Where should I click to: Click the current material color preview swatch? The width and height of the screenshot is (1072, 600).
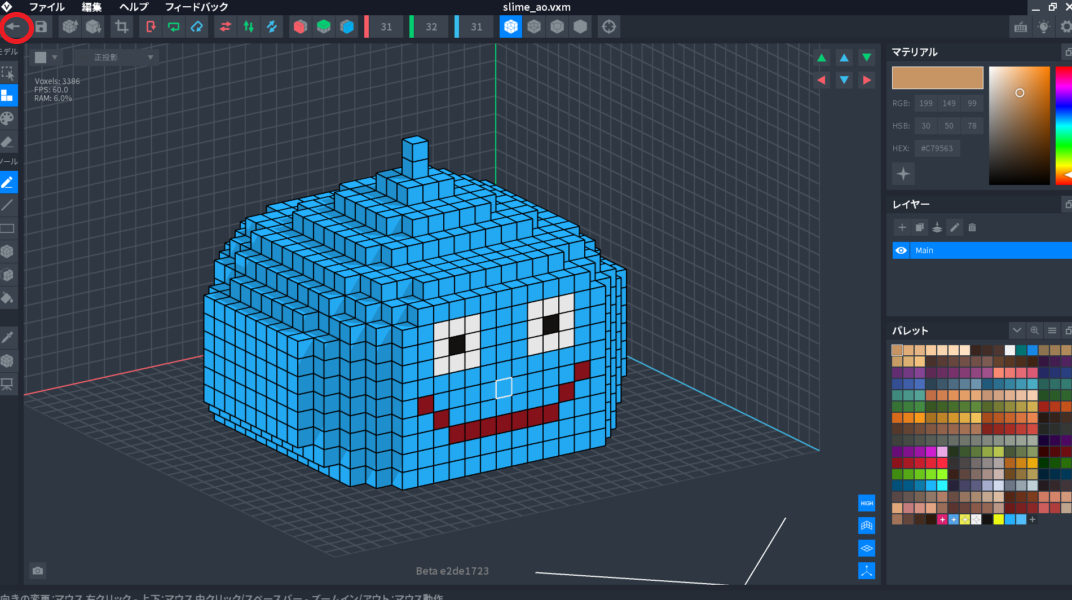937,78
